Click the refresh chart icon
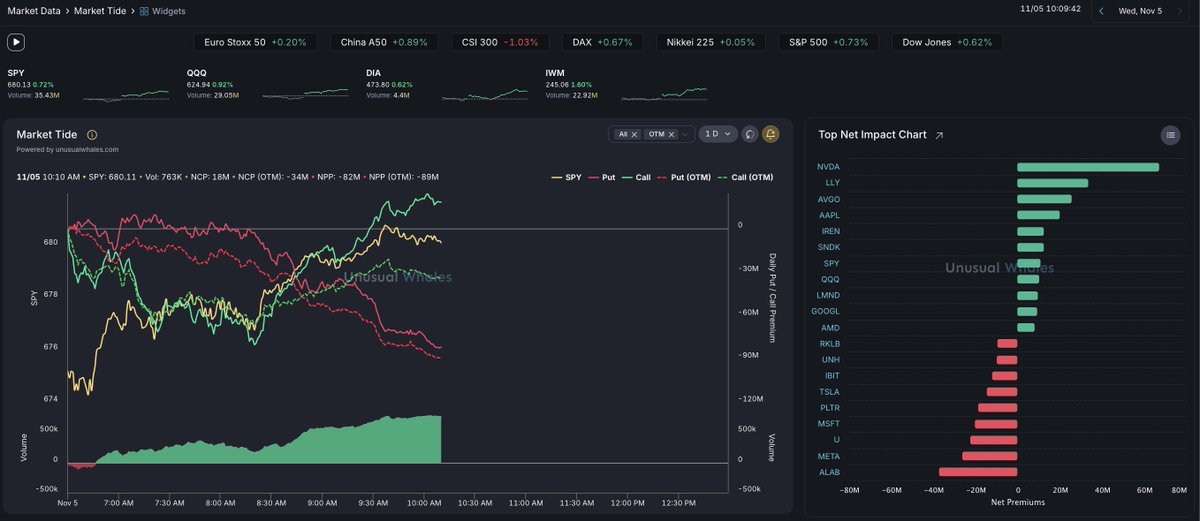This screenshot has height=521, width=1200. coord(750,134)
